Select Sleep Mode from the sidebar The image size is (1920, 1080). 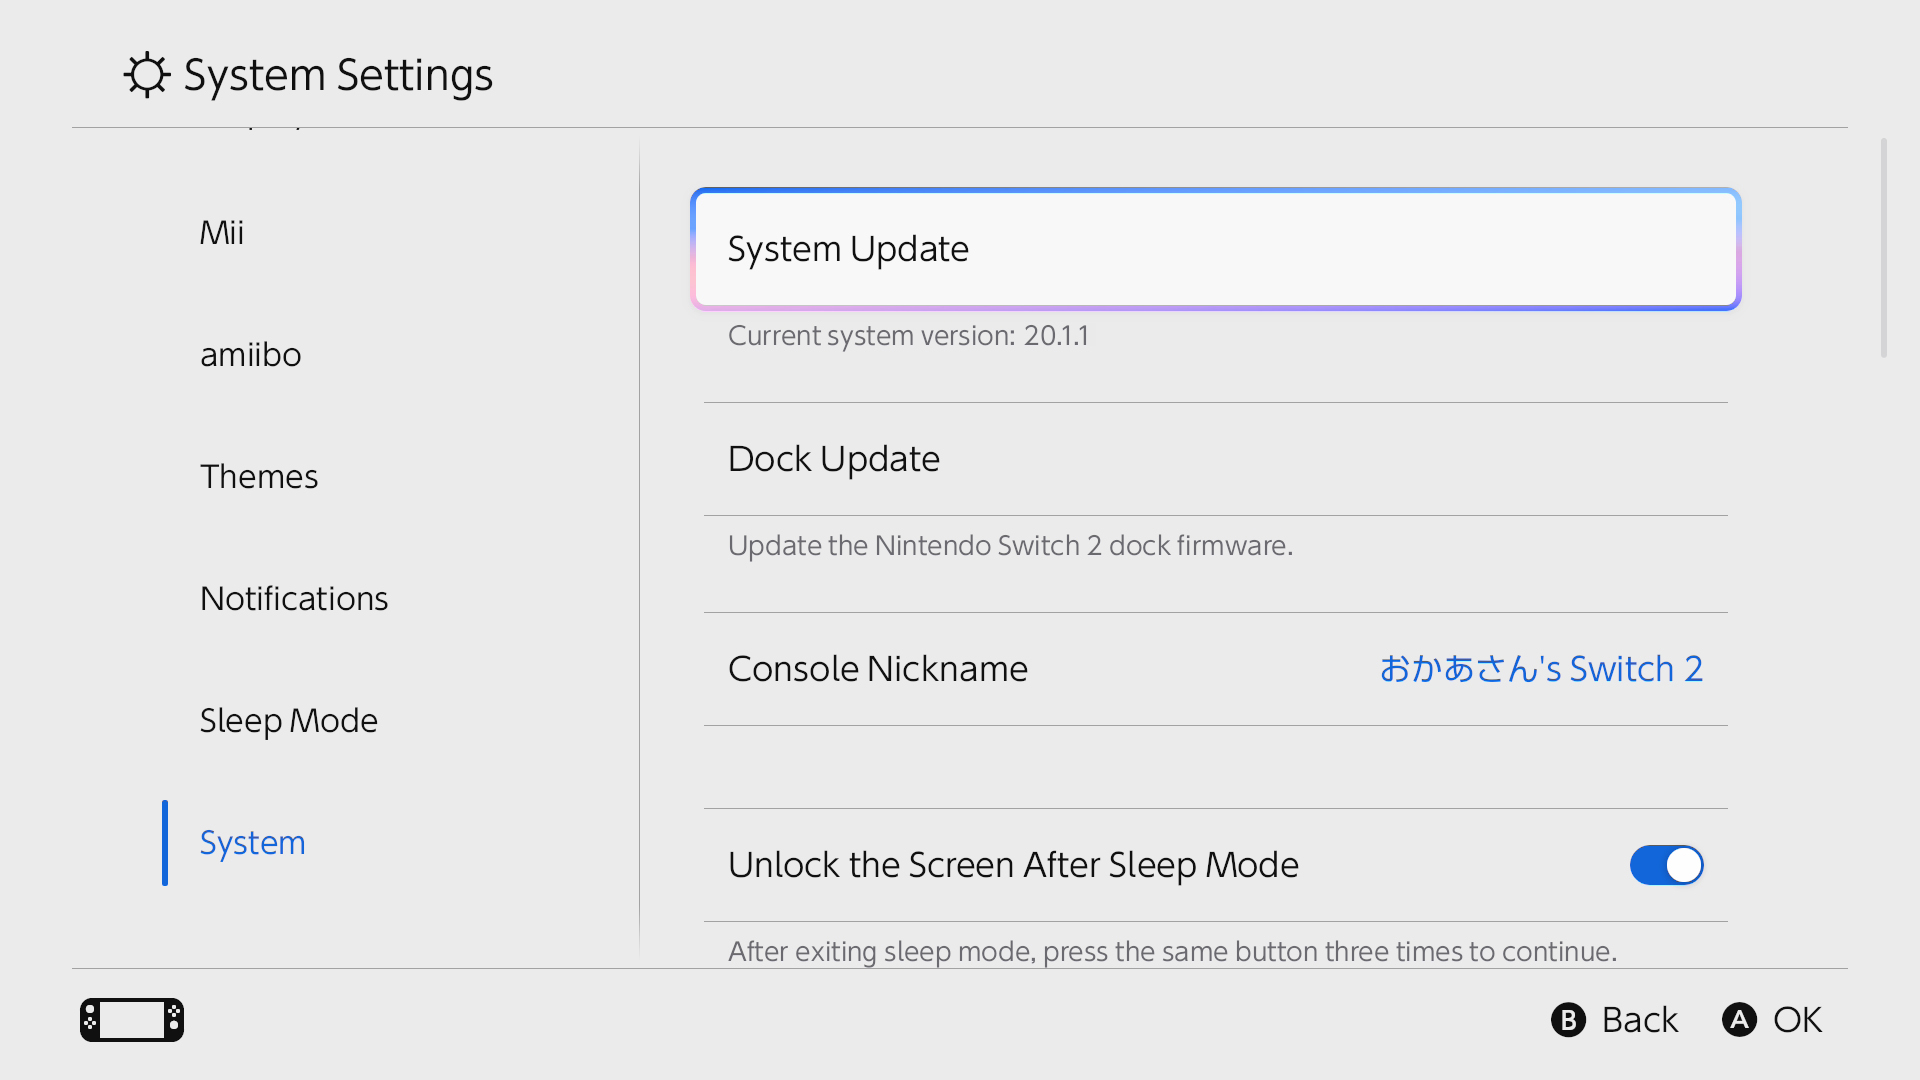pyautogui.click(x=288, y=721)
